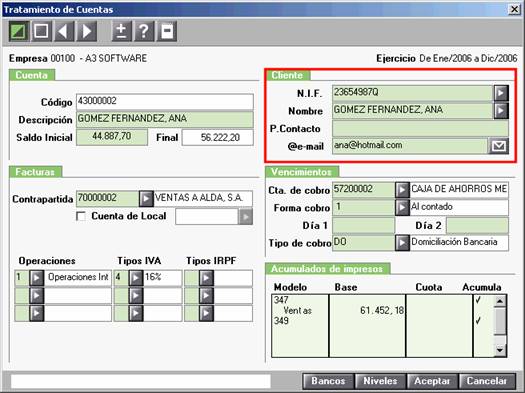Image resolution: width=525 pixels, height=393 pixels.
Task: Open Contrapartida account selector arrow
Action: tap(146, 199)
